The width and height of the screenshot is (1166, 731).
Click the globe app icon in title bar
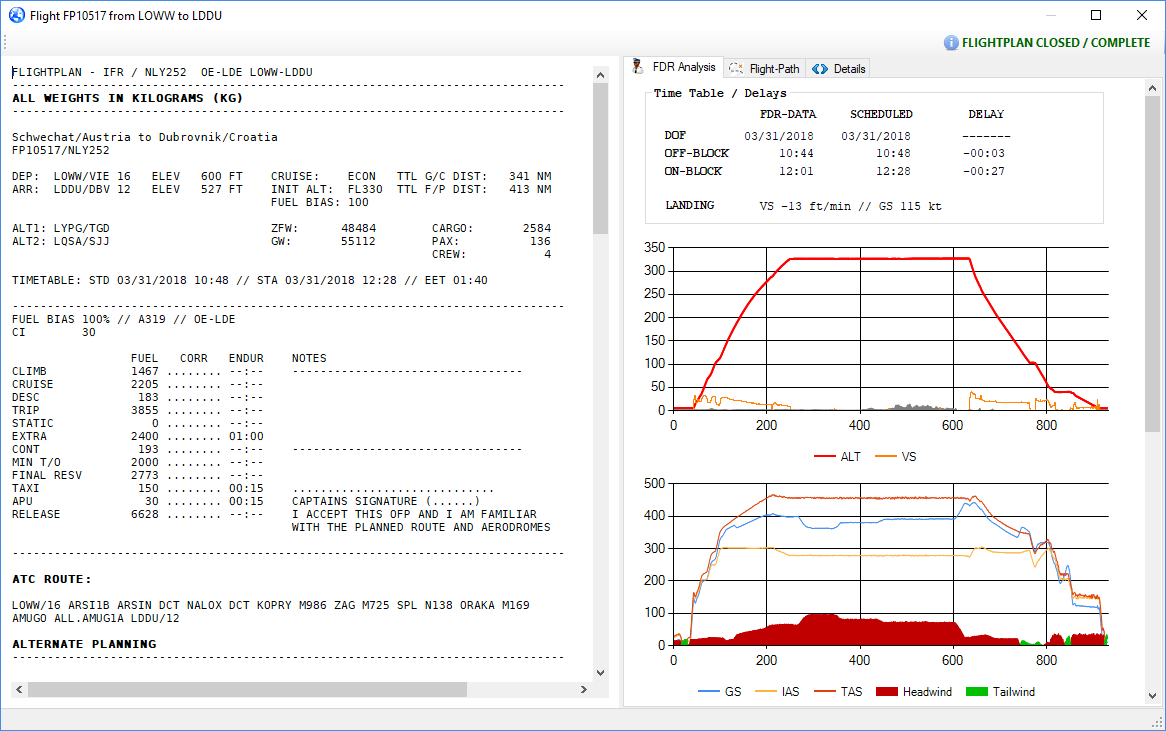click(x=16, y=15)
